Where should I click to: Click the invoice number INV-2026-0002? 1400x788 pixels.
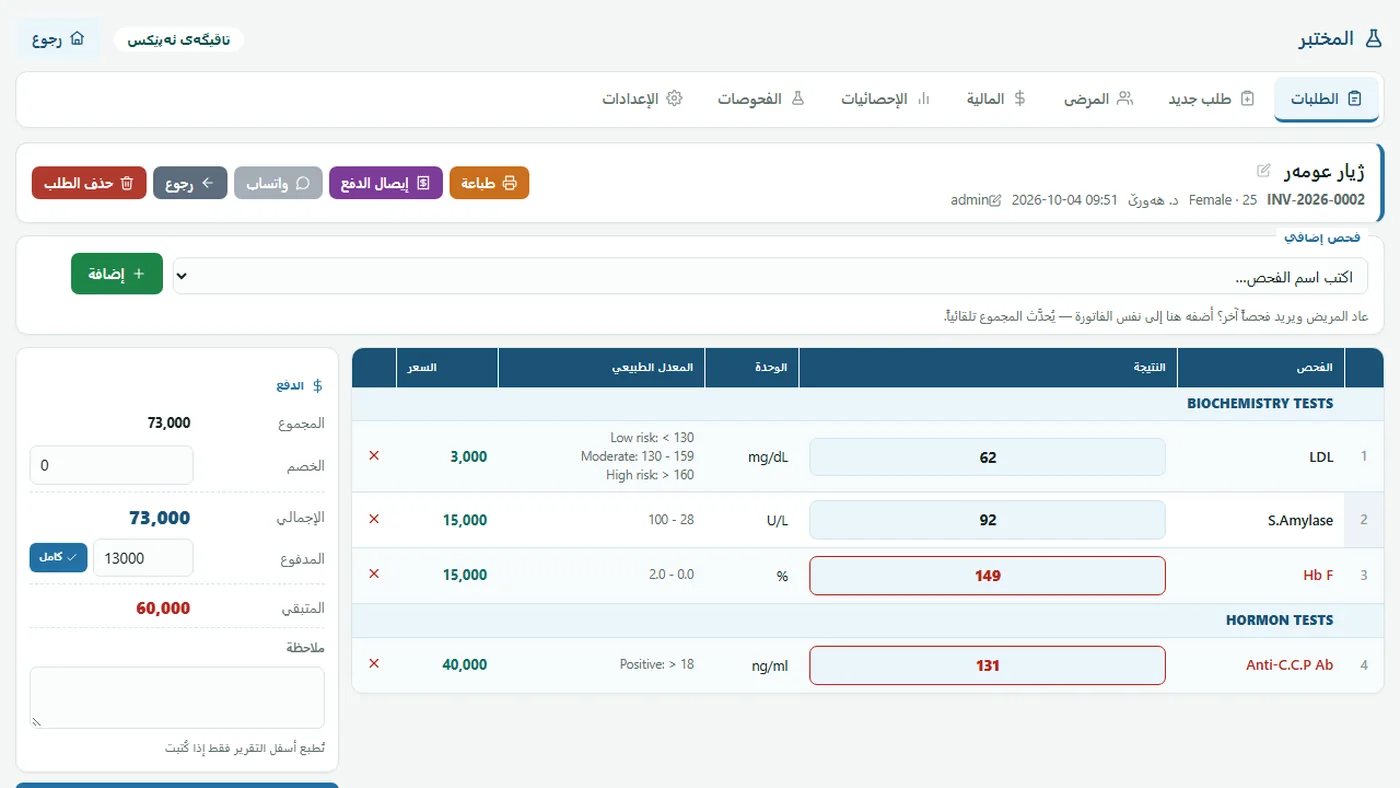pyautogui.click(x=1315, y=200)
